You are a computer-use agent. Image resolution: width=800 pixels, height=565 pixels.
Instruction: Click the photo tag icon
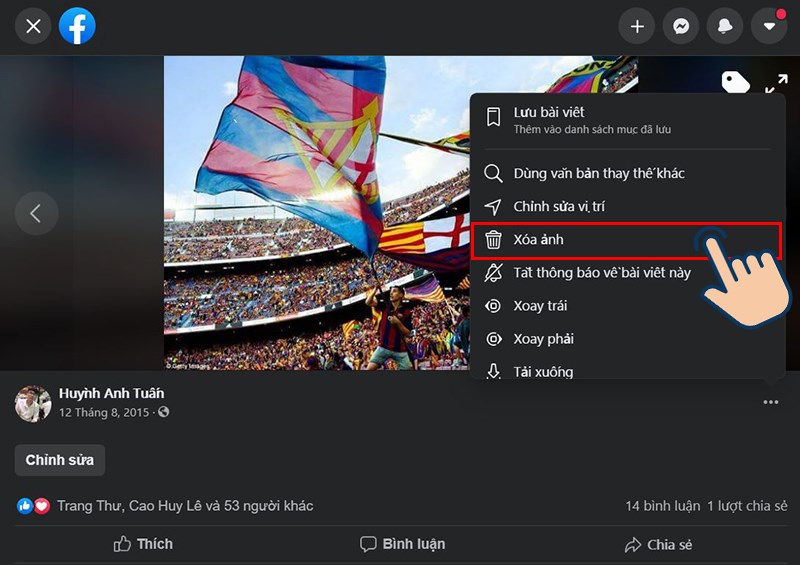pyautogui.click(x=735, y=83)
